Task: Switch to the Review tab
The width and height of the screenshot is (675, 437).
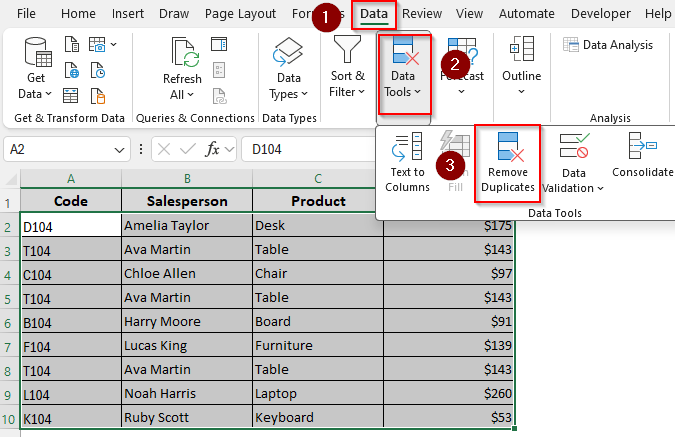Action: [422, 14]
